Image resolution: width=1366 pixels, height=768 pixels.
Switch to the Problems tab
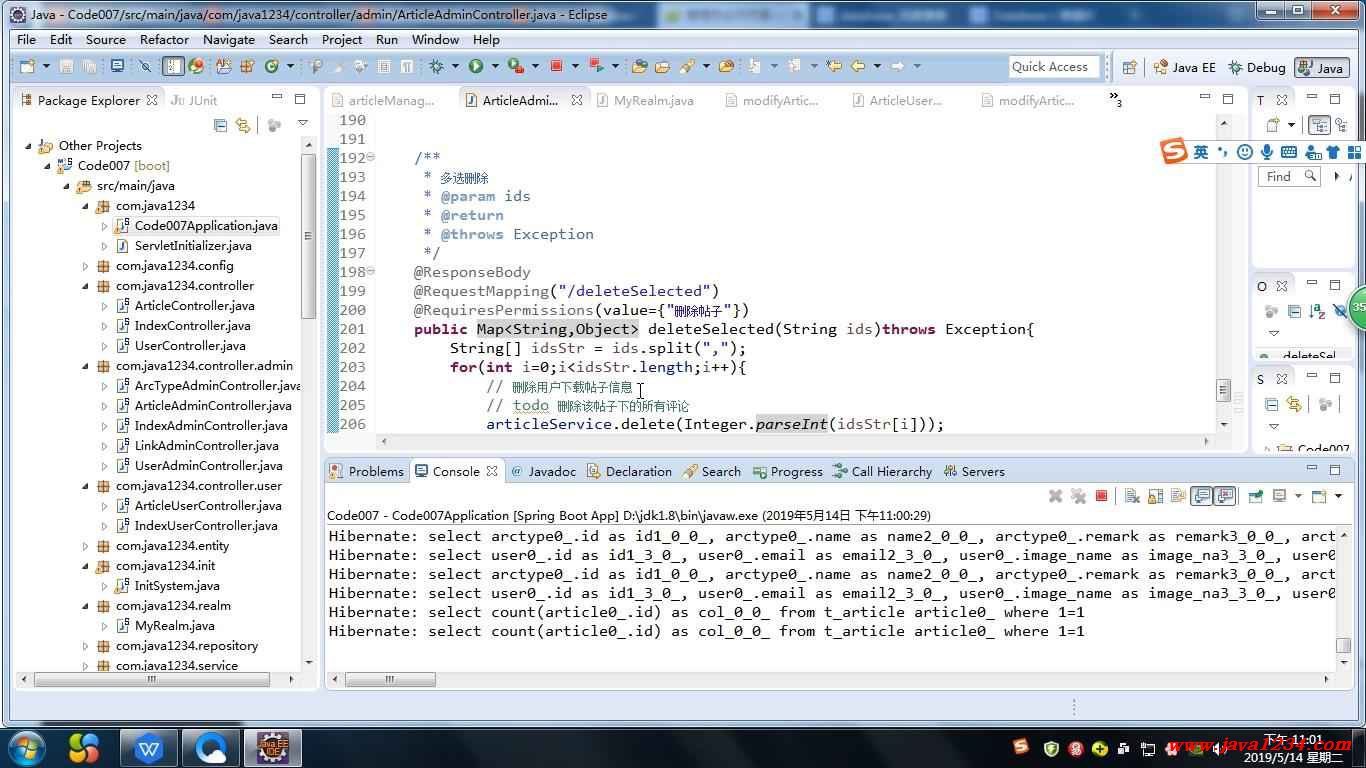(x=367, y=471)
